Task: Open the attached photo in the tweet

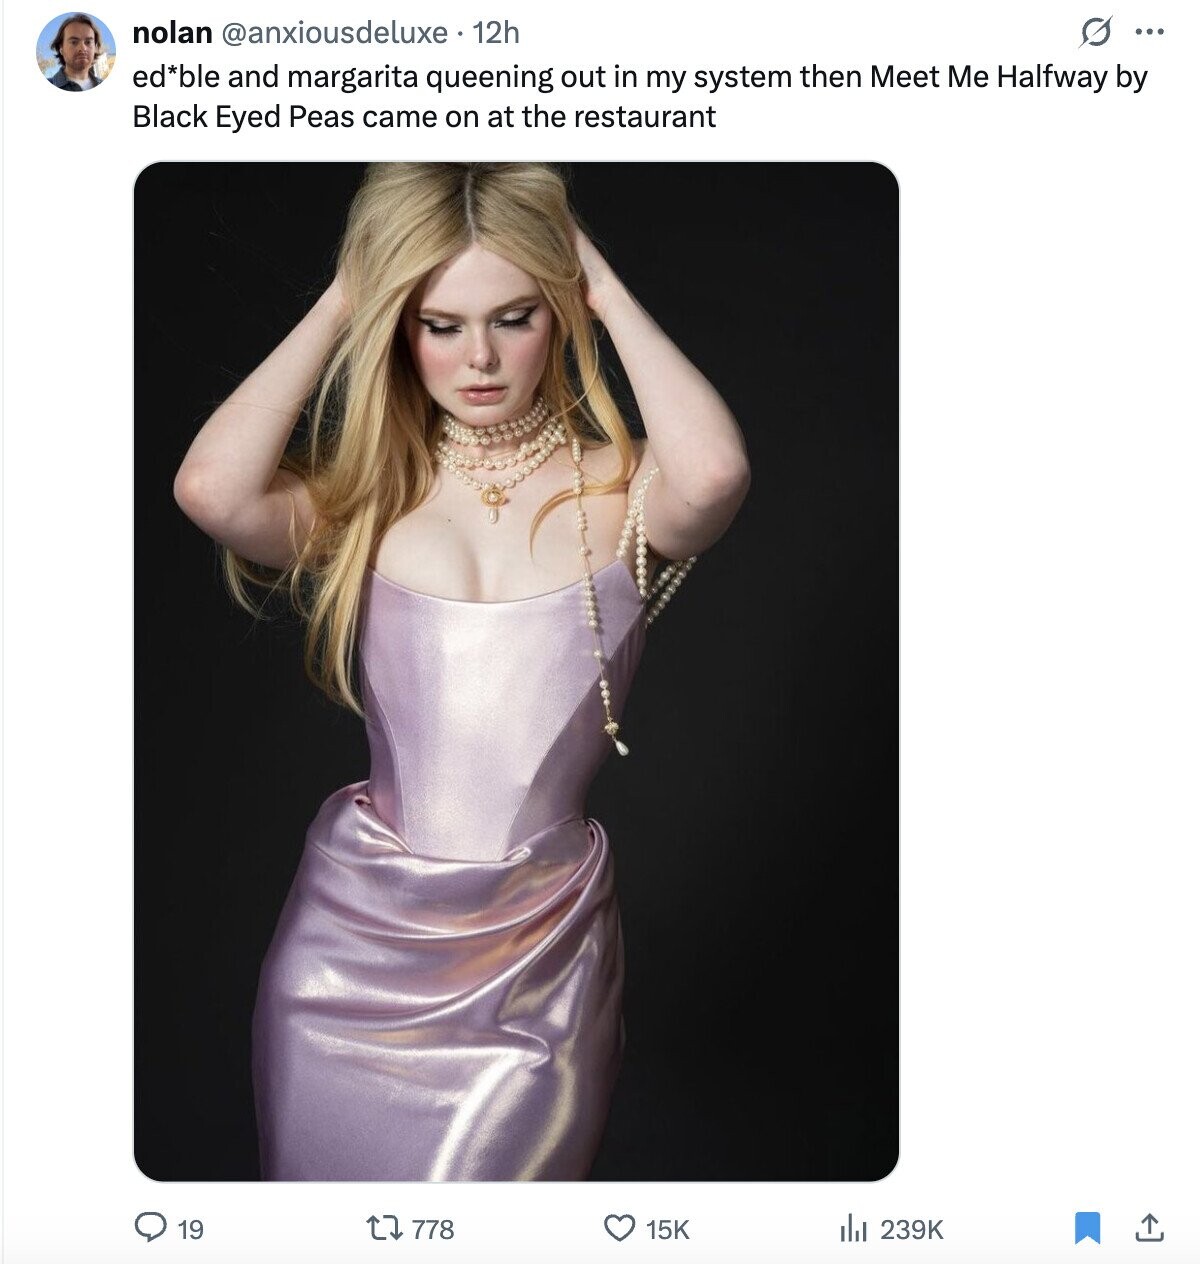Action: [516, 671]
